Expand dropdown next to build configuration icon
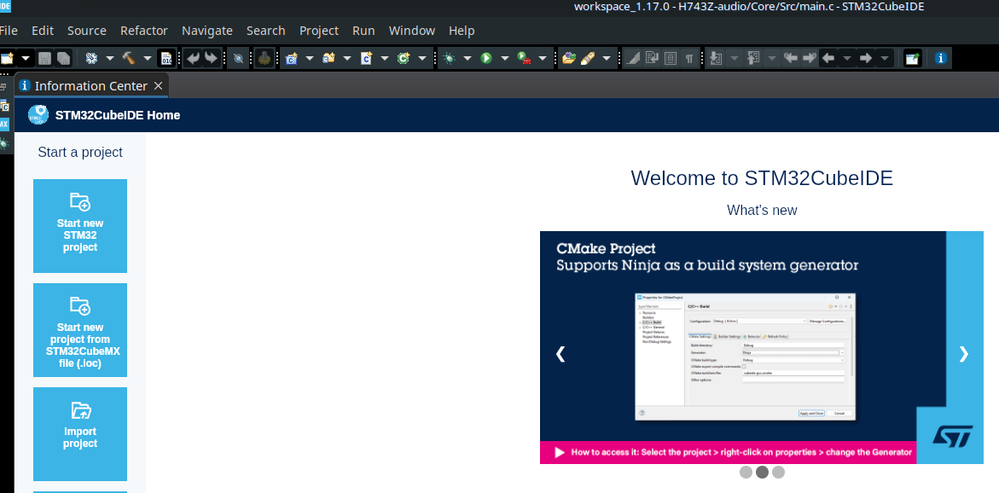 coord(110,59)
